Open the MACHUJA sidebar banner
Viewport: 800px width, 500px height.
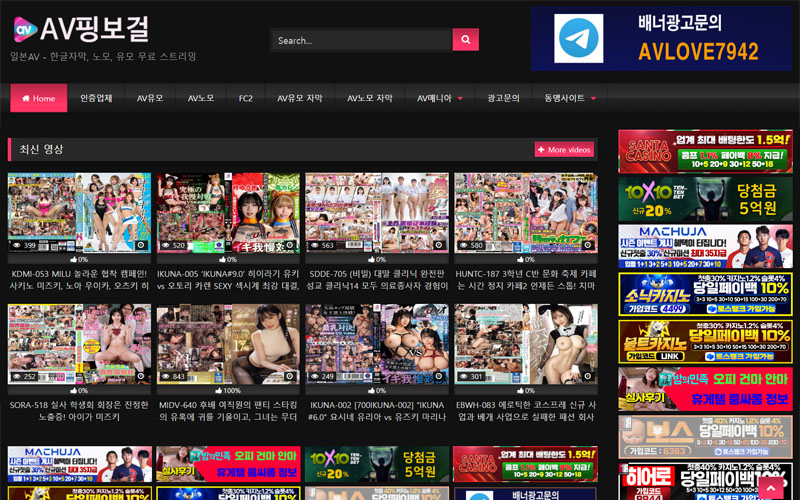(x=705, y=246)
